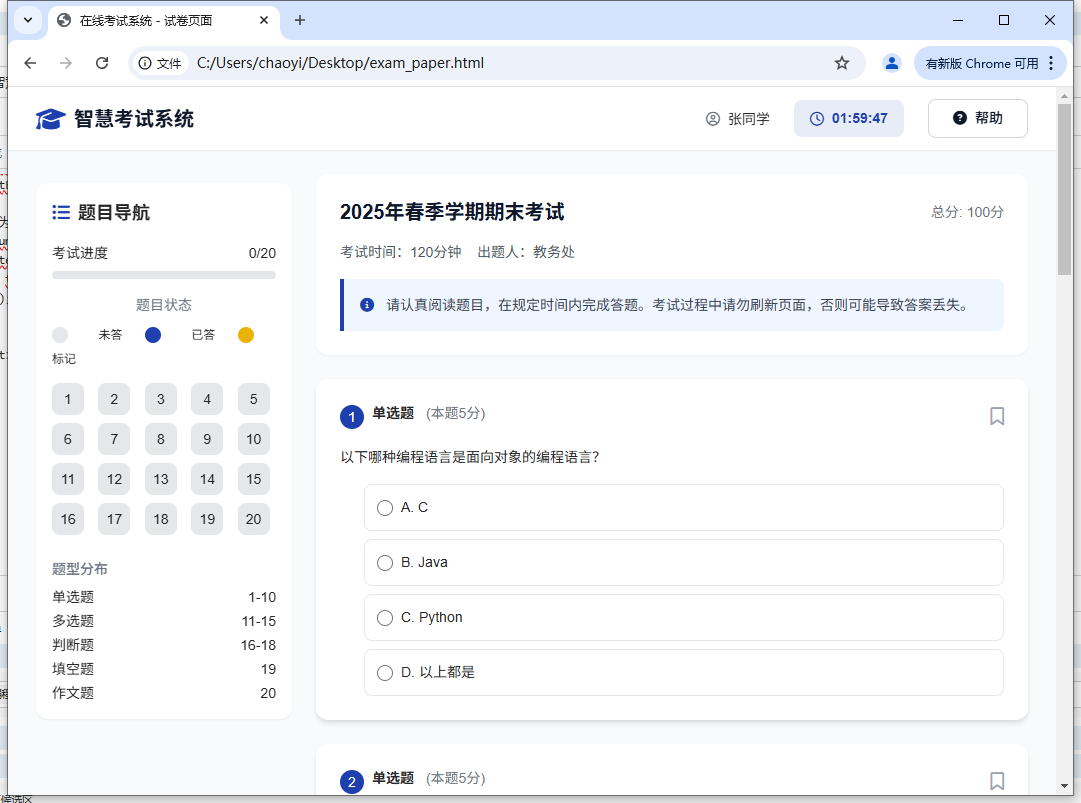This screenshot has height=803, width=1081.
Task: Click the user avatar icon beside 张同学
Action: [x=713, y=119]
